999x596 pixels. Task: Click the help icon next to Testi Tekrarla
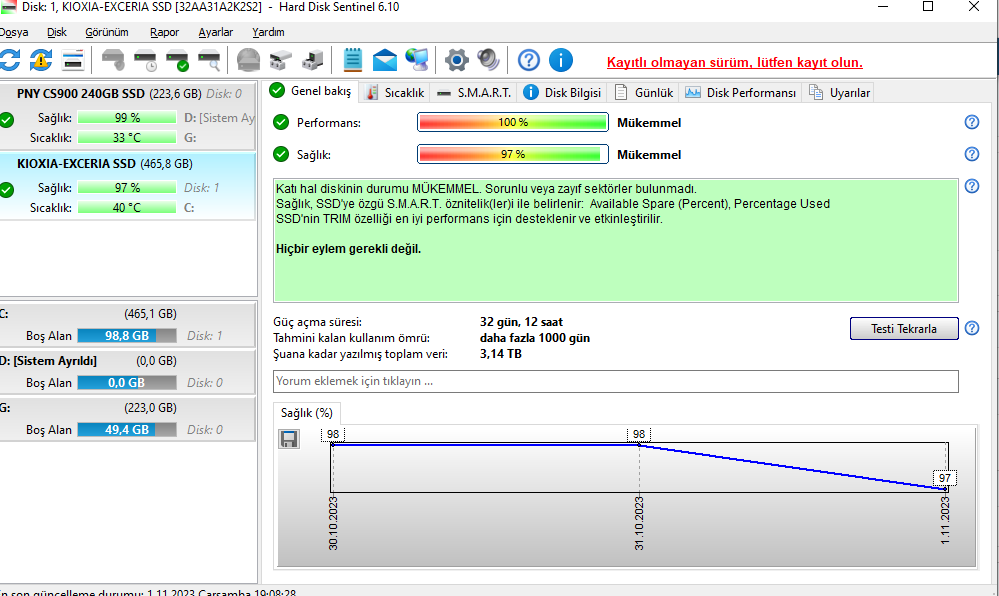coord(972,328)
